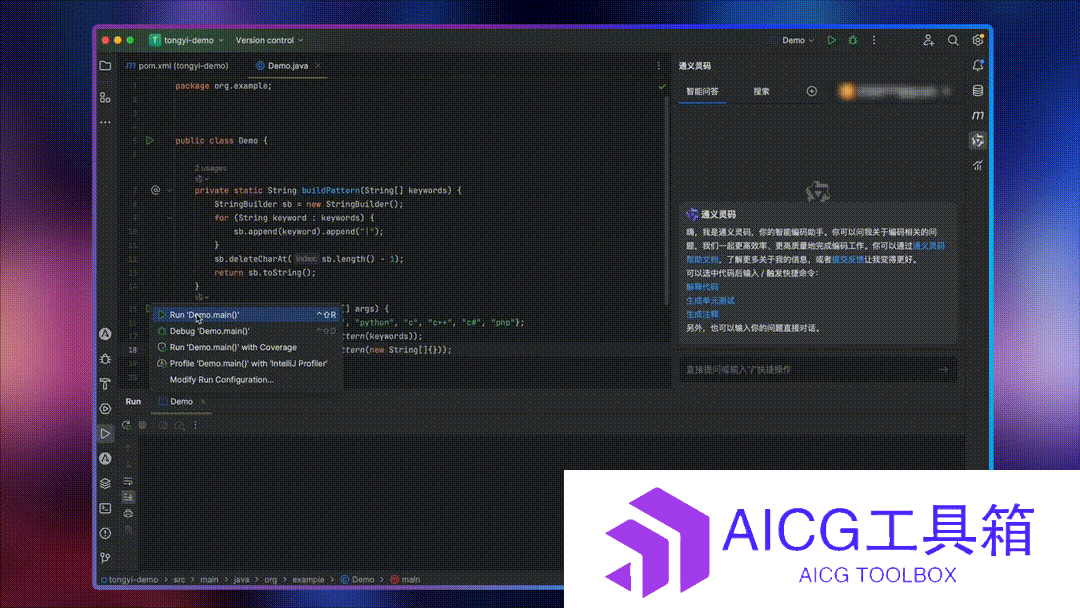This screenshot has width=1080, height=608.
Task: Open the Debug tool window in the left sidebar
Action: click(105, 359)
